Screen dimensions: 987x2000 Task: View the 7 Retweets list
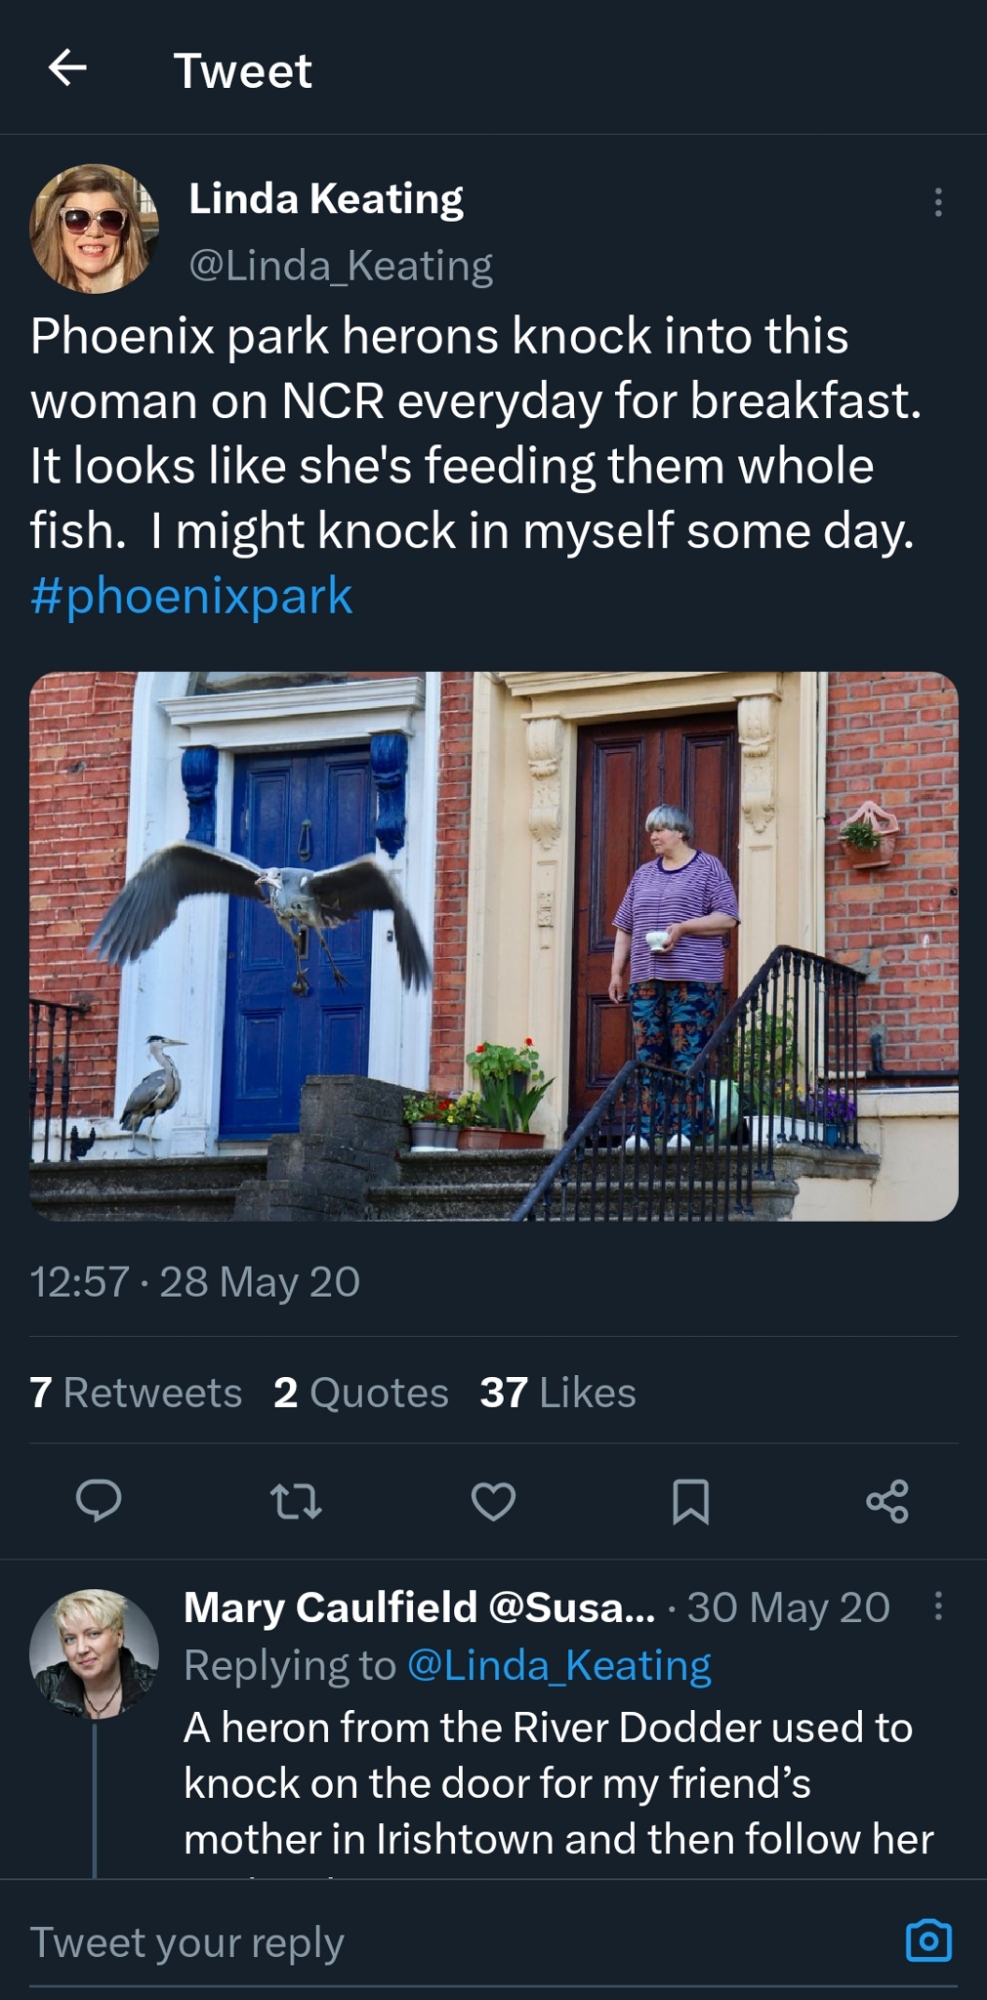[x=136, y=1392]
